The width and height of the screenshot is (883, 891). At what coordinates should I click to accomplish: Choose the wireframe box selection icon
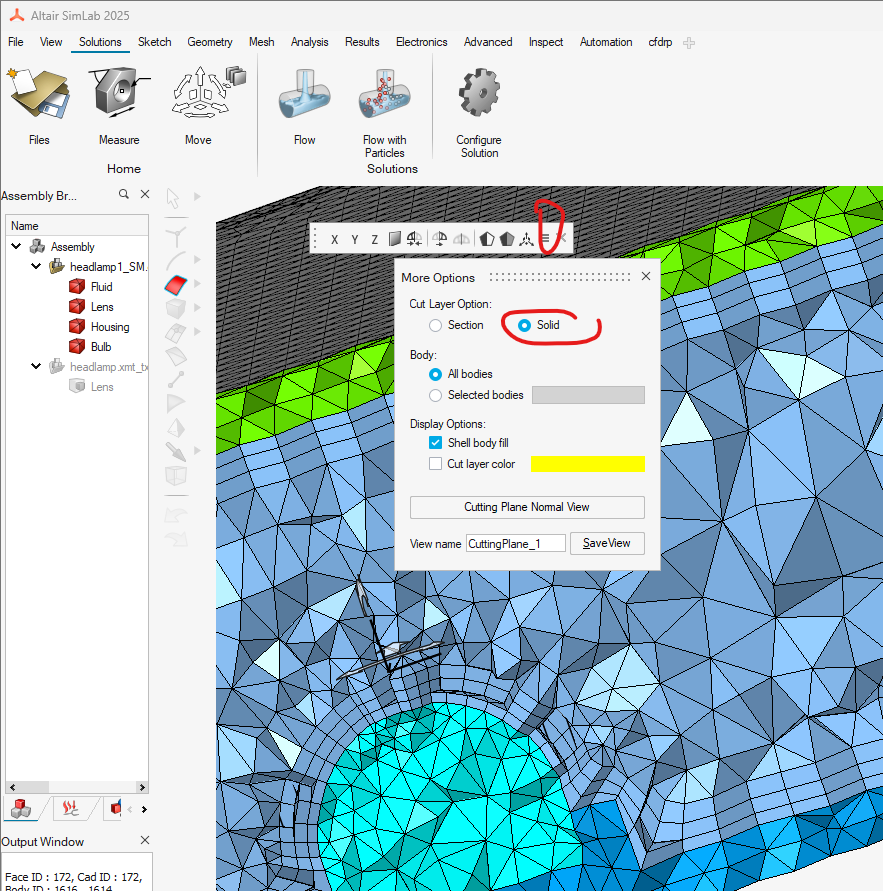tap(176, 475)
